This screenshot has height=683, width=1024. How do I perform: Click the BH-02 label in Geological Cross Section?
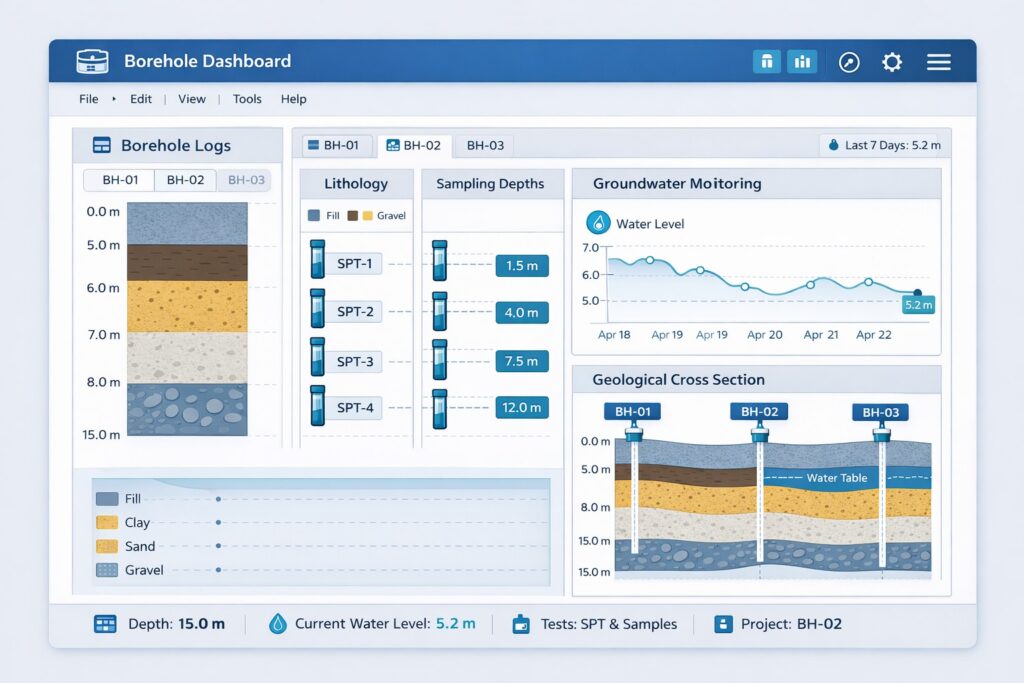tap(759, 411)
